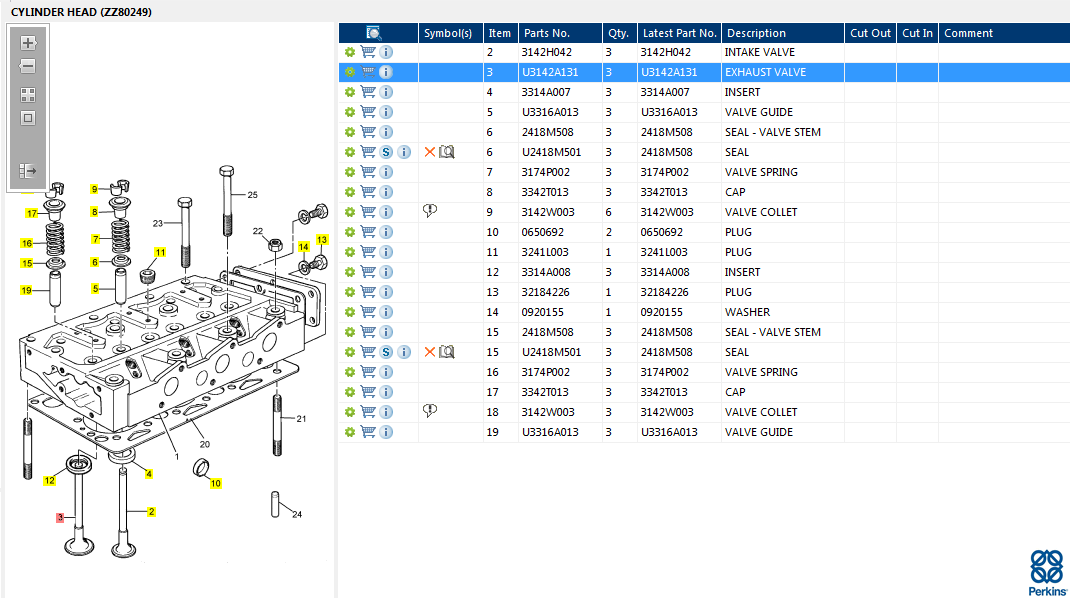Click the magnifier search icon in table header

click(x=374, y=33)
